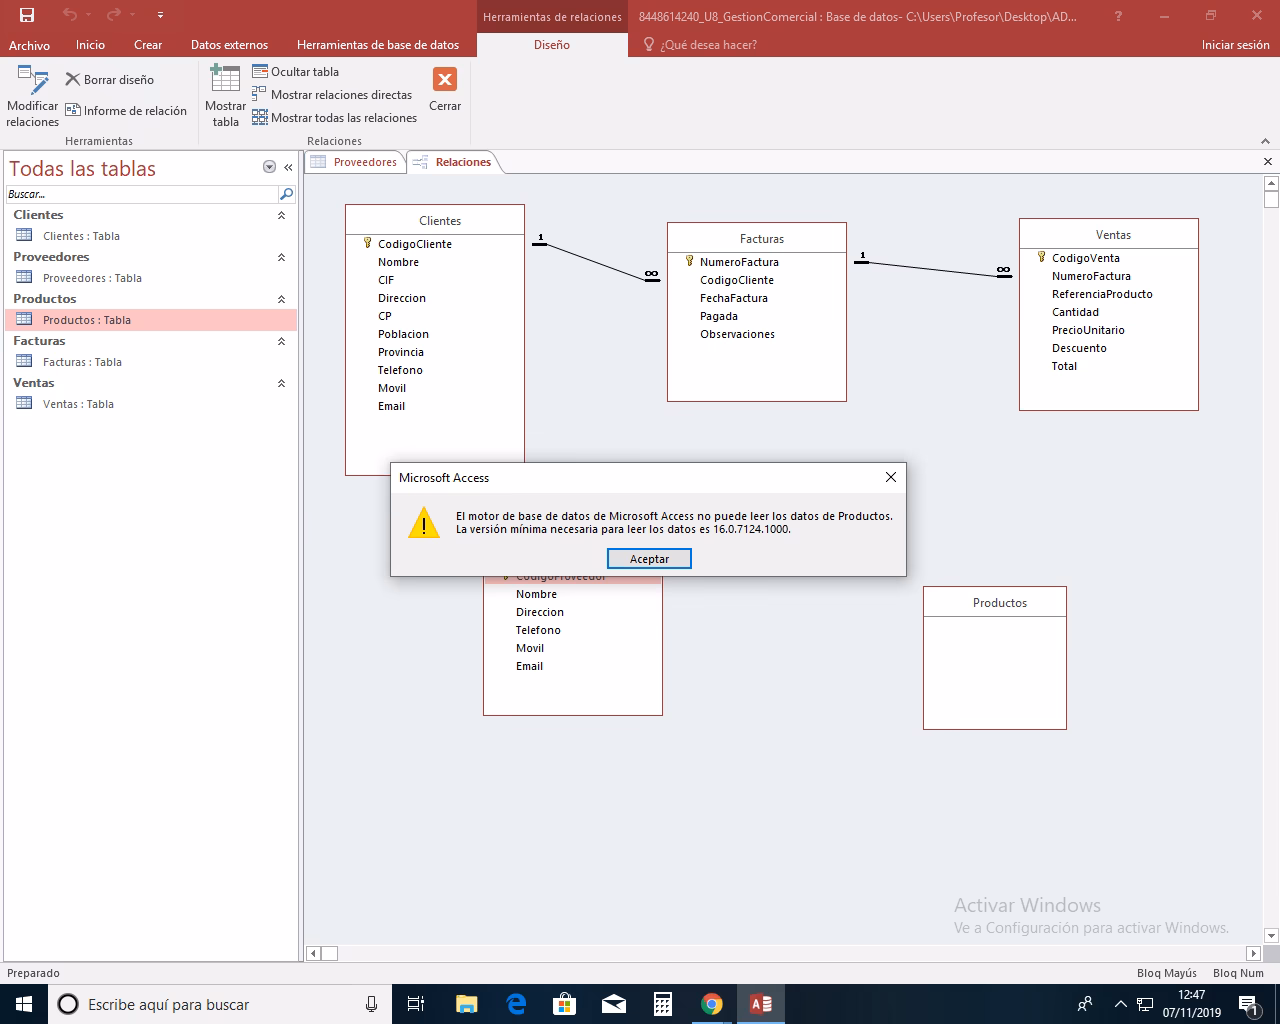Click the warning icon in dialog
Screen dimensions: 1280x1024
(424, 523)
